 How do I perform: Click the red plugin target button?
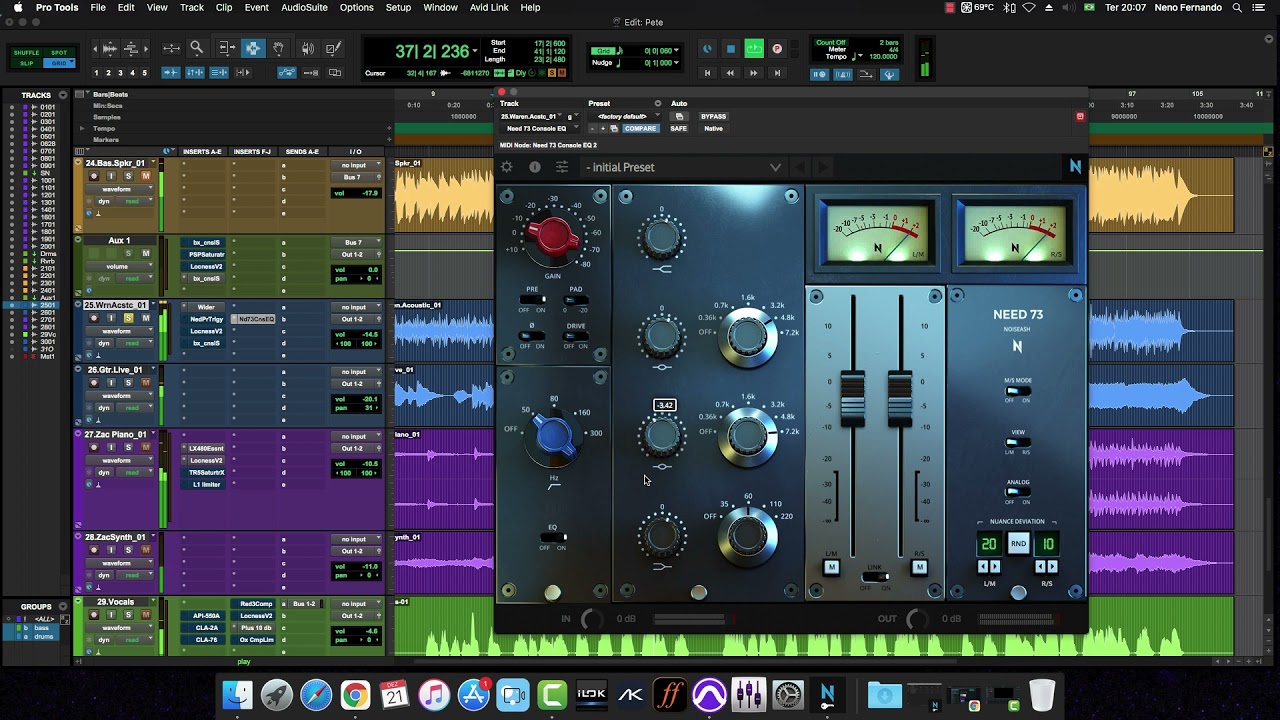point(1080,116)
